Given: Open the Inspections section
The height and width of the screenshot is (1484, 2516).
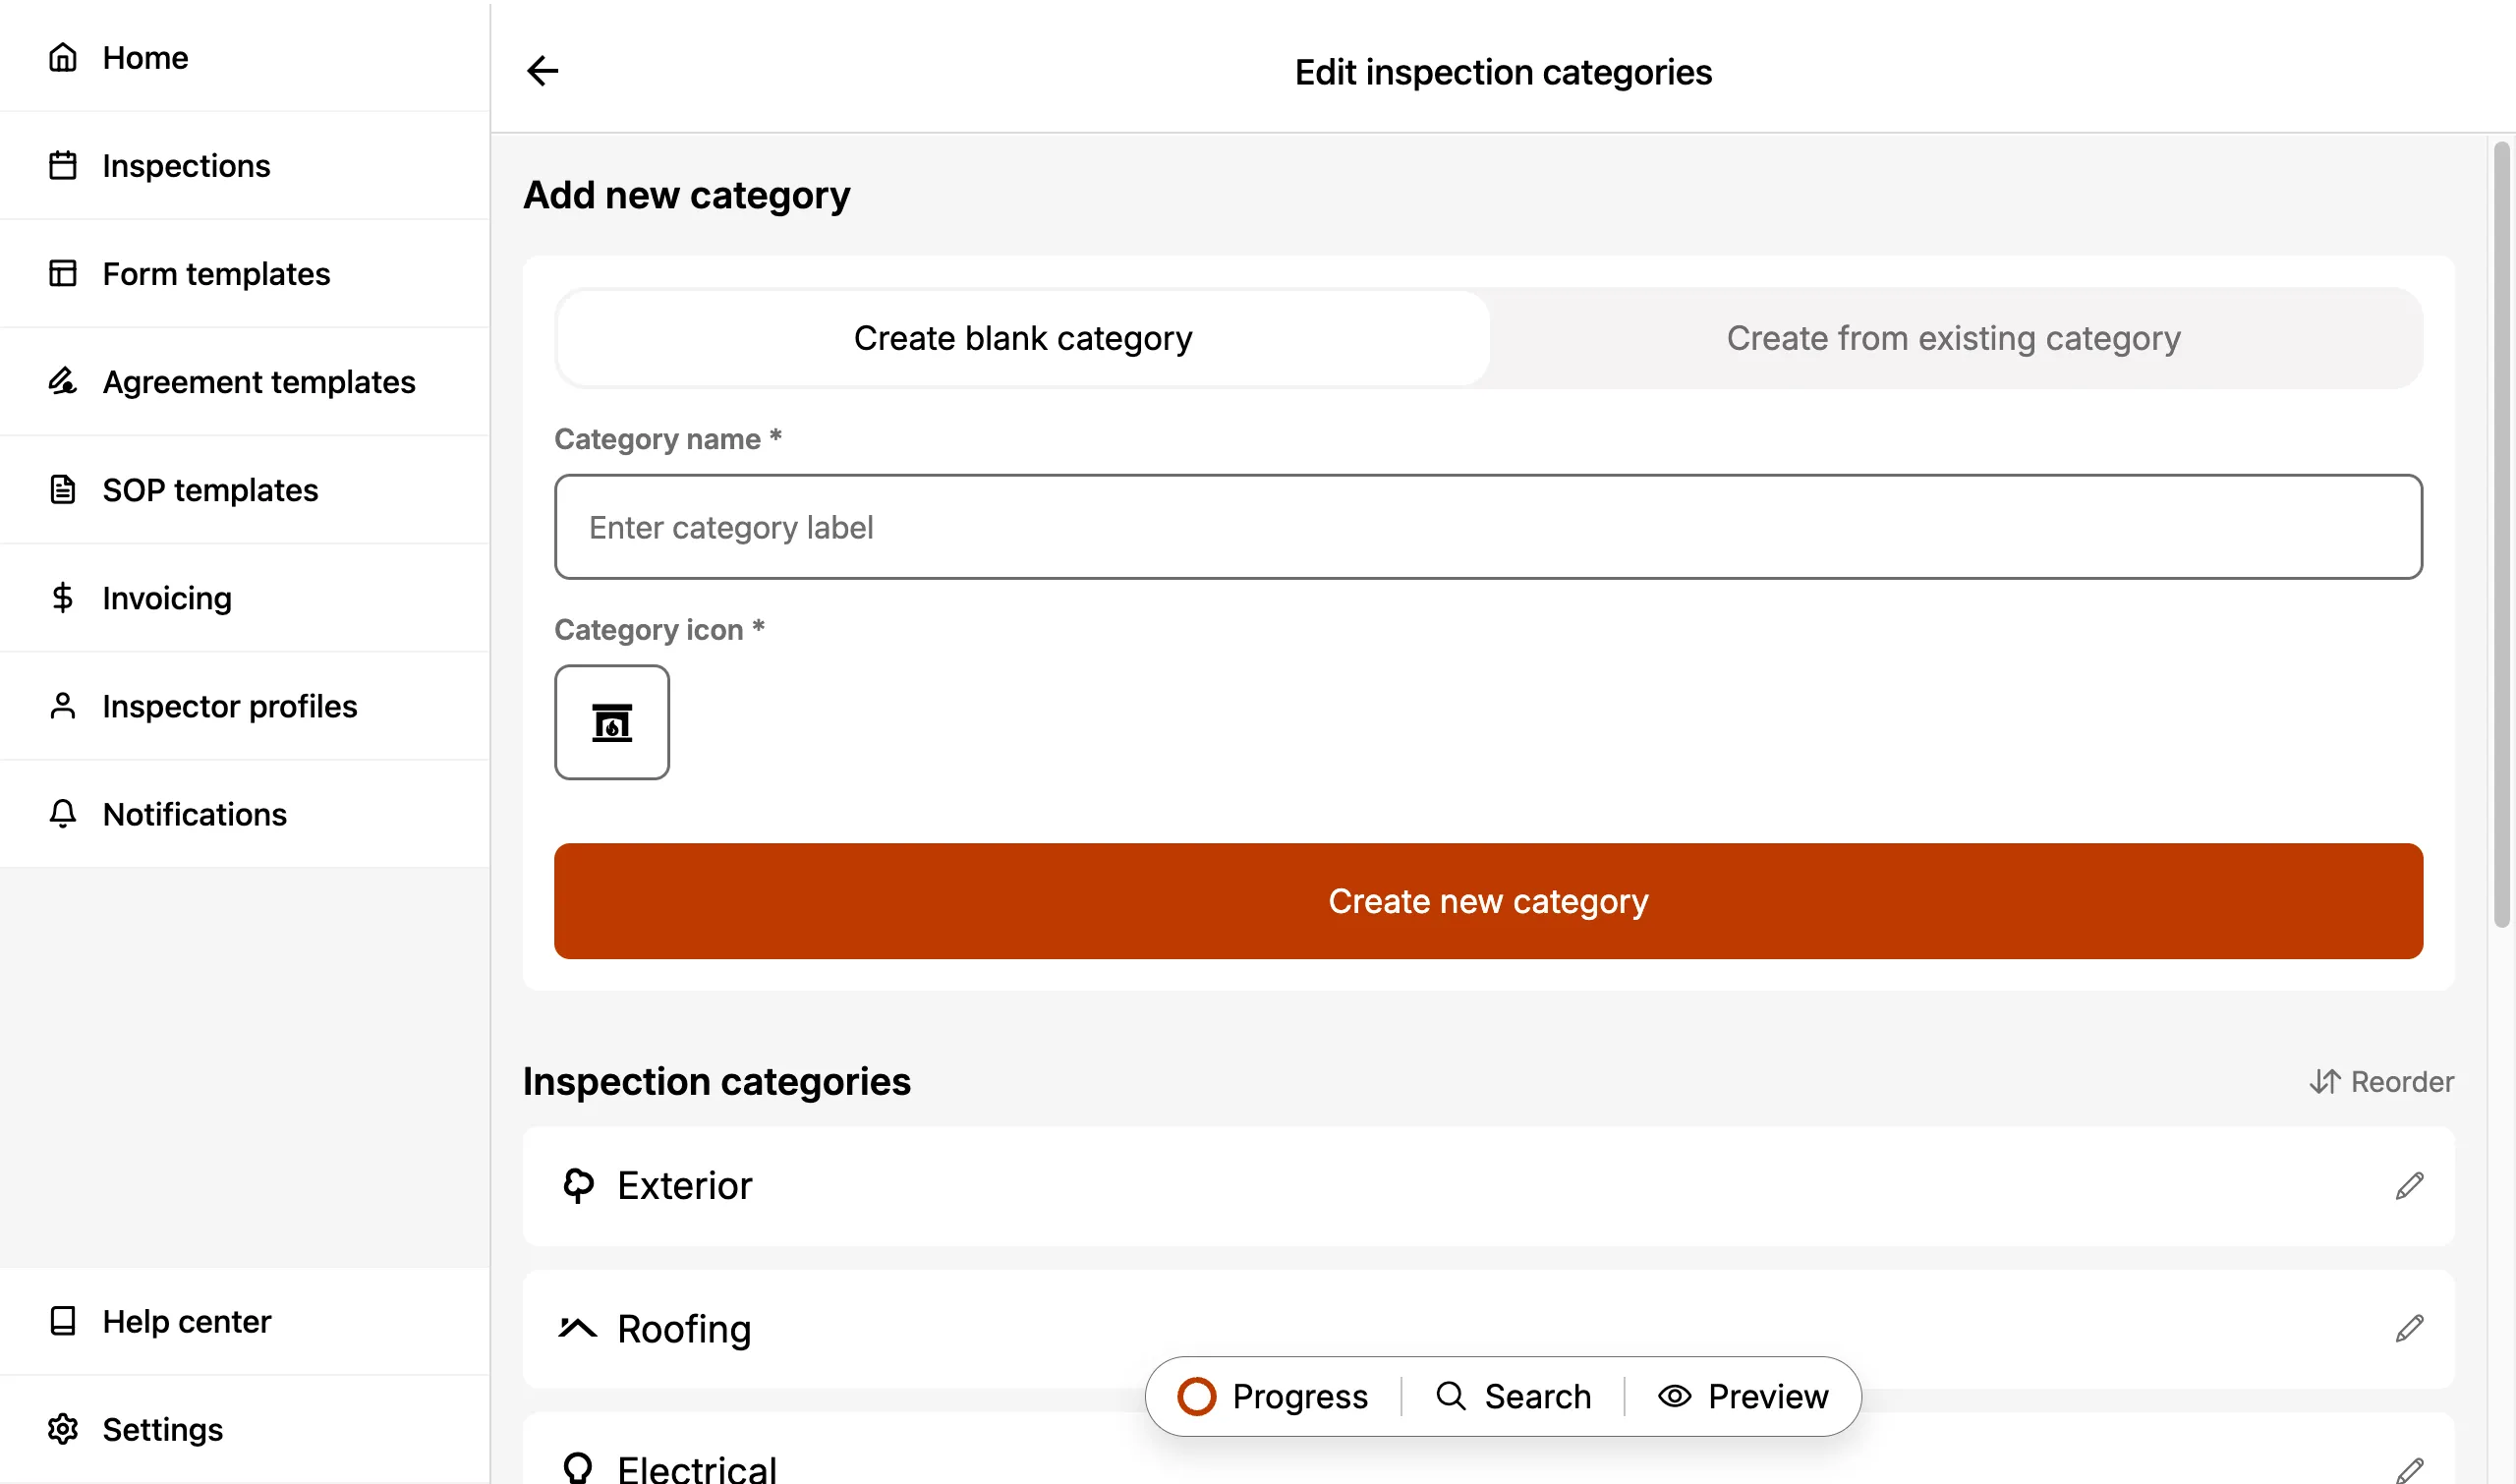Looking at the screenshot, I should coord(244,165).
